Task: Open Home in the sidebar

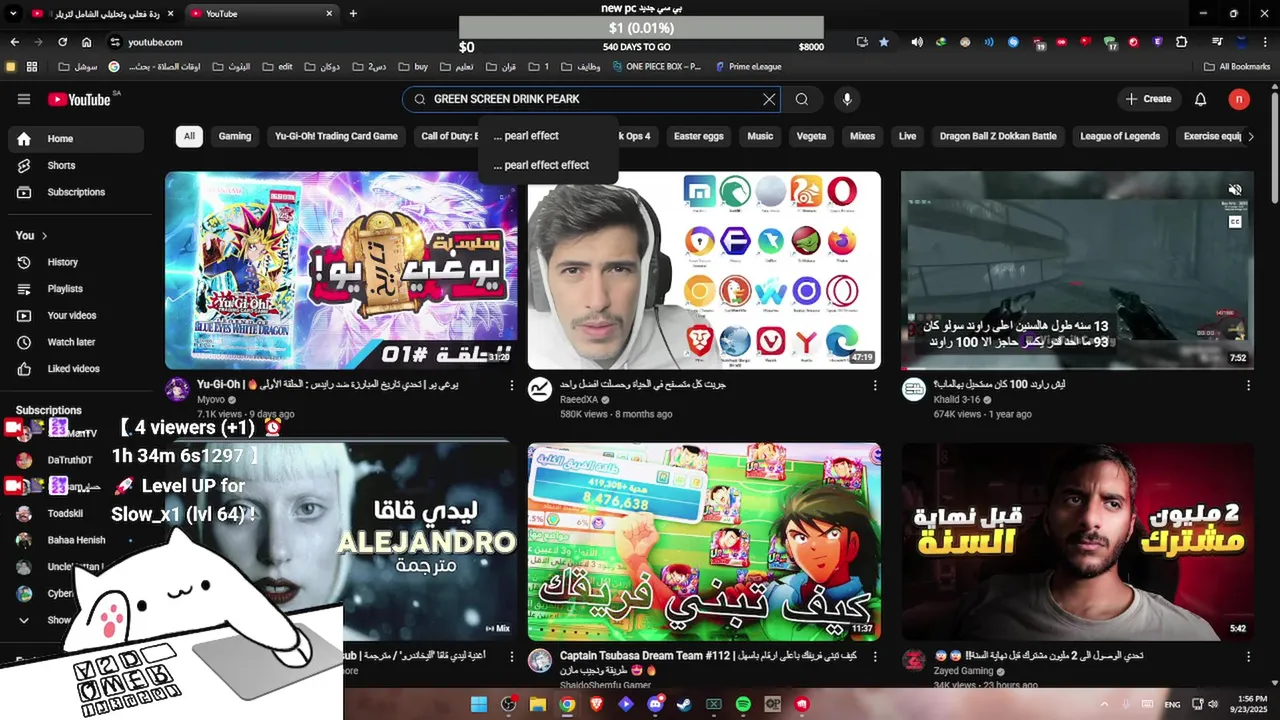Action: 76,139
